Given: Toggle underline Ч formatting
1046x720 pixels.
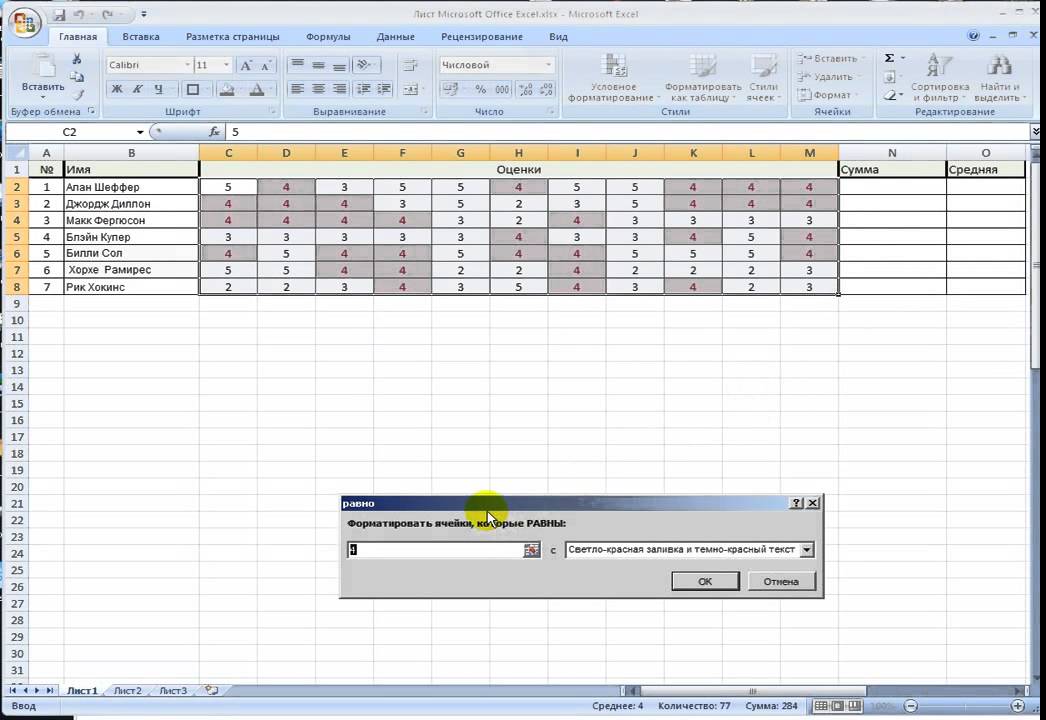Looking at the screenshot, I should point(159,89).
